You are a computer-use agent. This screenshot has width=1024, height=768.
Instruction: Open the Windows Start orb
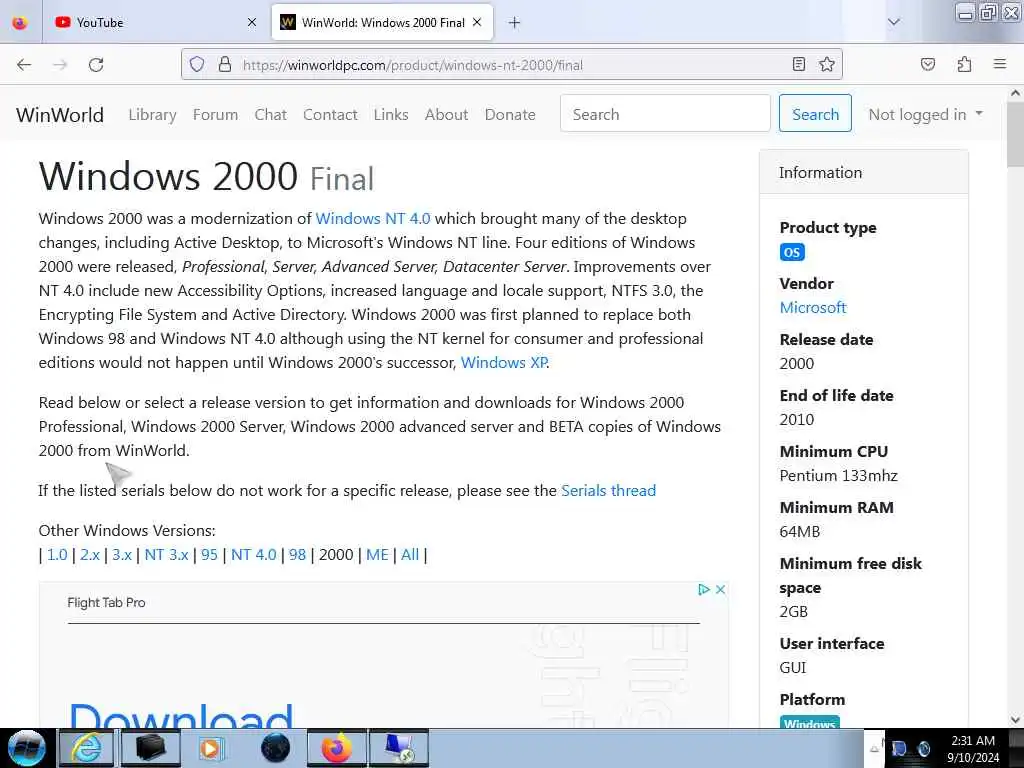(27, 748)
